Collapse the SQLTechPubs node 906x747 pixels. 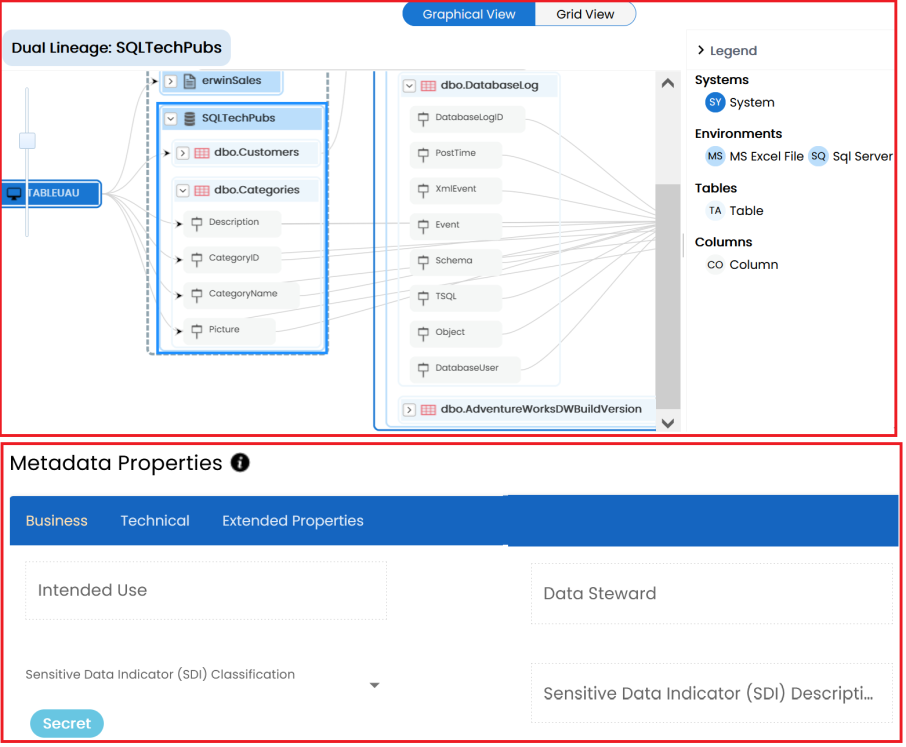(170, 119)
